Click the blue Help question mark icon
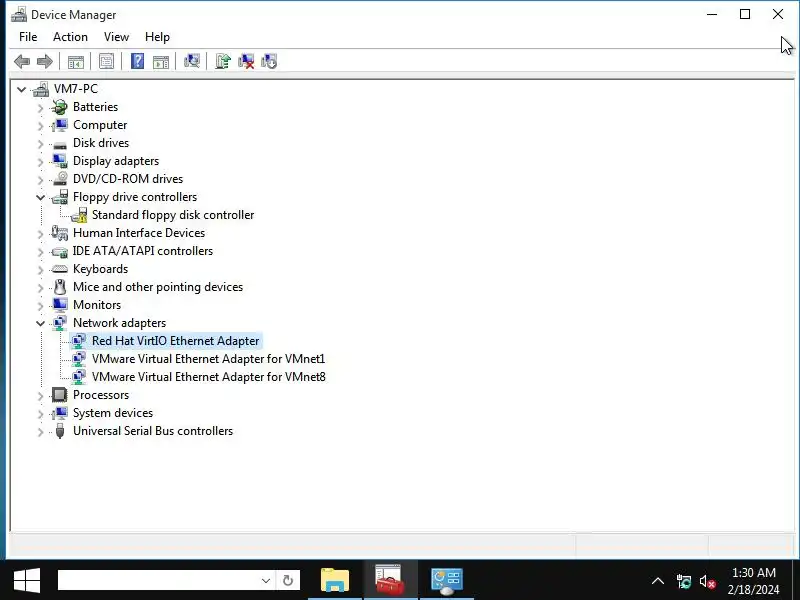 coord(137,62)
